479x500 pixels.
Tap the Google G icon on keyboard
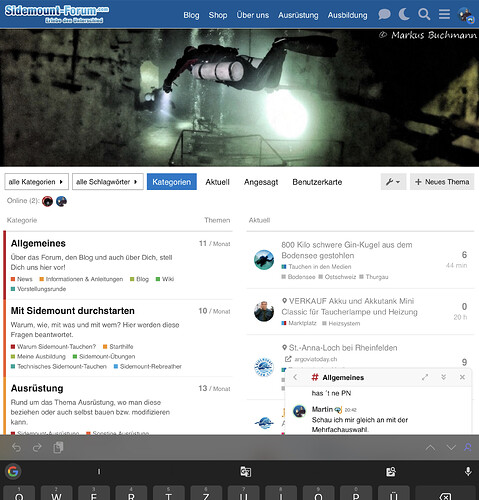(x=13, y=471)
